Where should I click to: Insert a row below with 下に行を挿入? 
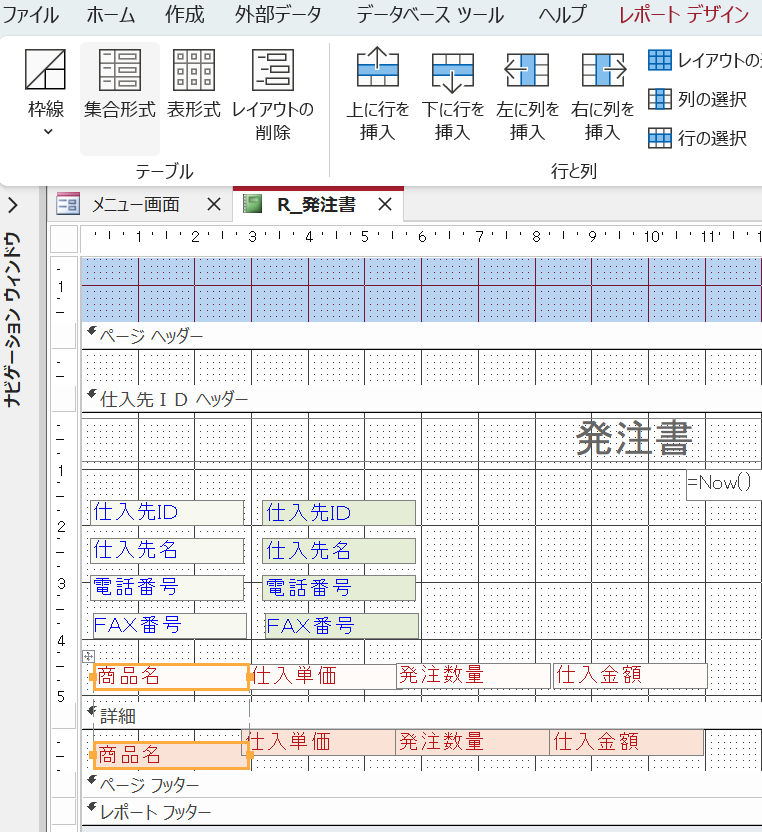coord(453,94)
